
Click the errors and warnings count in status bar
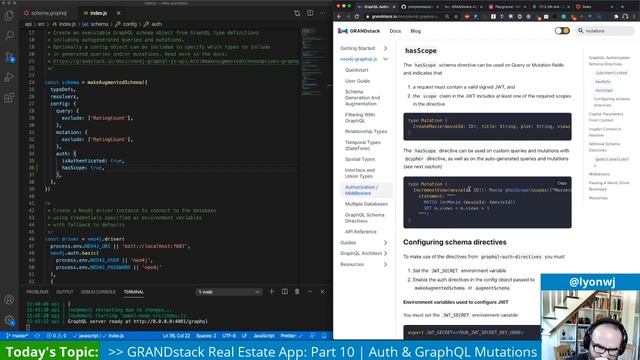pyautogui.click(x=56, y=336)
